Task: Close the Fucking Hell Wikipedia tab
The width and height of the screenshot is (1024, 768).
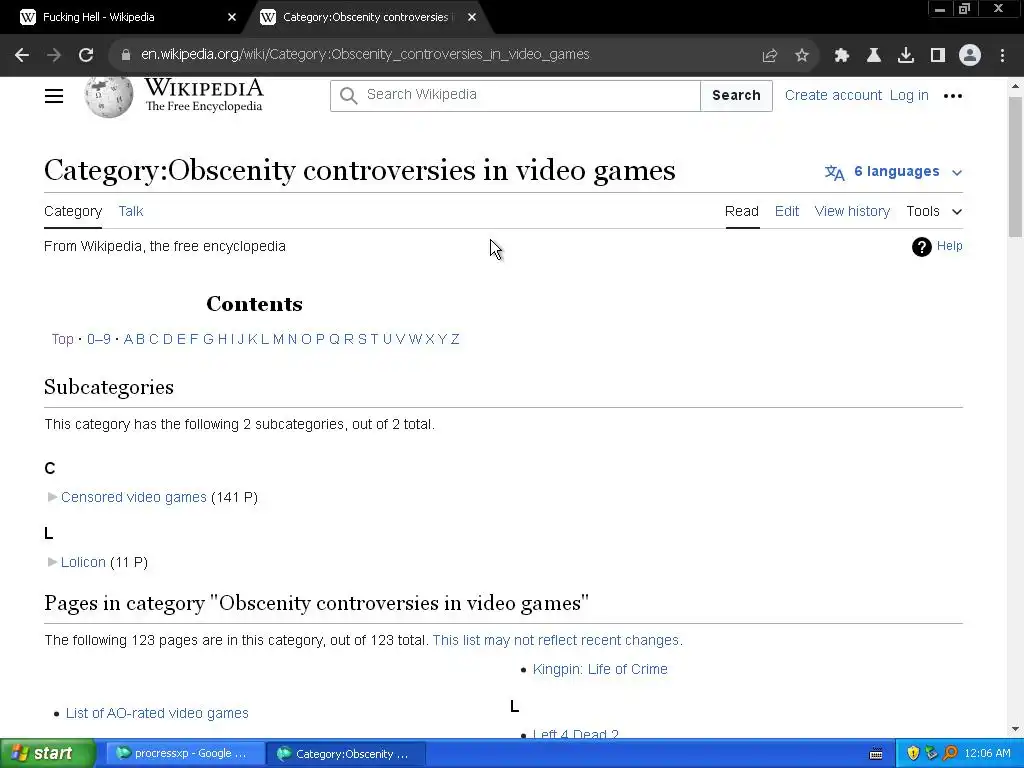Action: click(232, 18)
